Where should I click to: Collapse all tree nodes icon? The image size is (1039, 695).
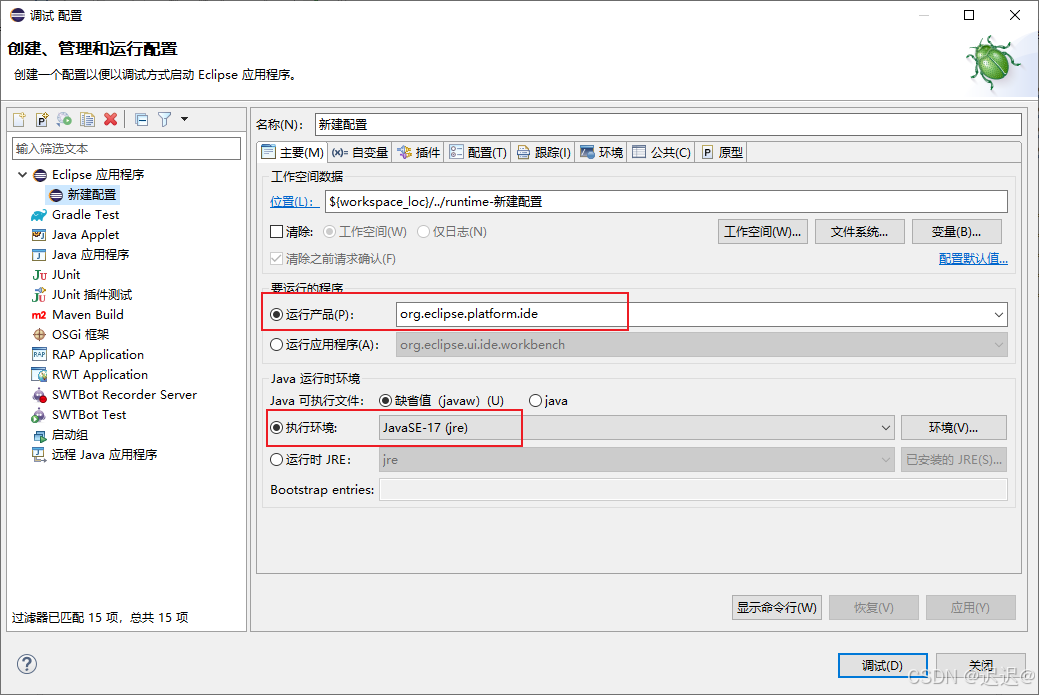(141, 119)
